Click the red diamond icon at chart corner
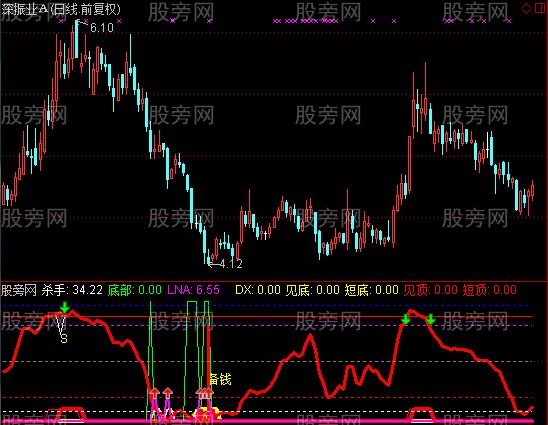Image resolution: width=548 pixels, height=425 pixels. [526, 8]
